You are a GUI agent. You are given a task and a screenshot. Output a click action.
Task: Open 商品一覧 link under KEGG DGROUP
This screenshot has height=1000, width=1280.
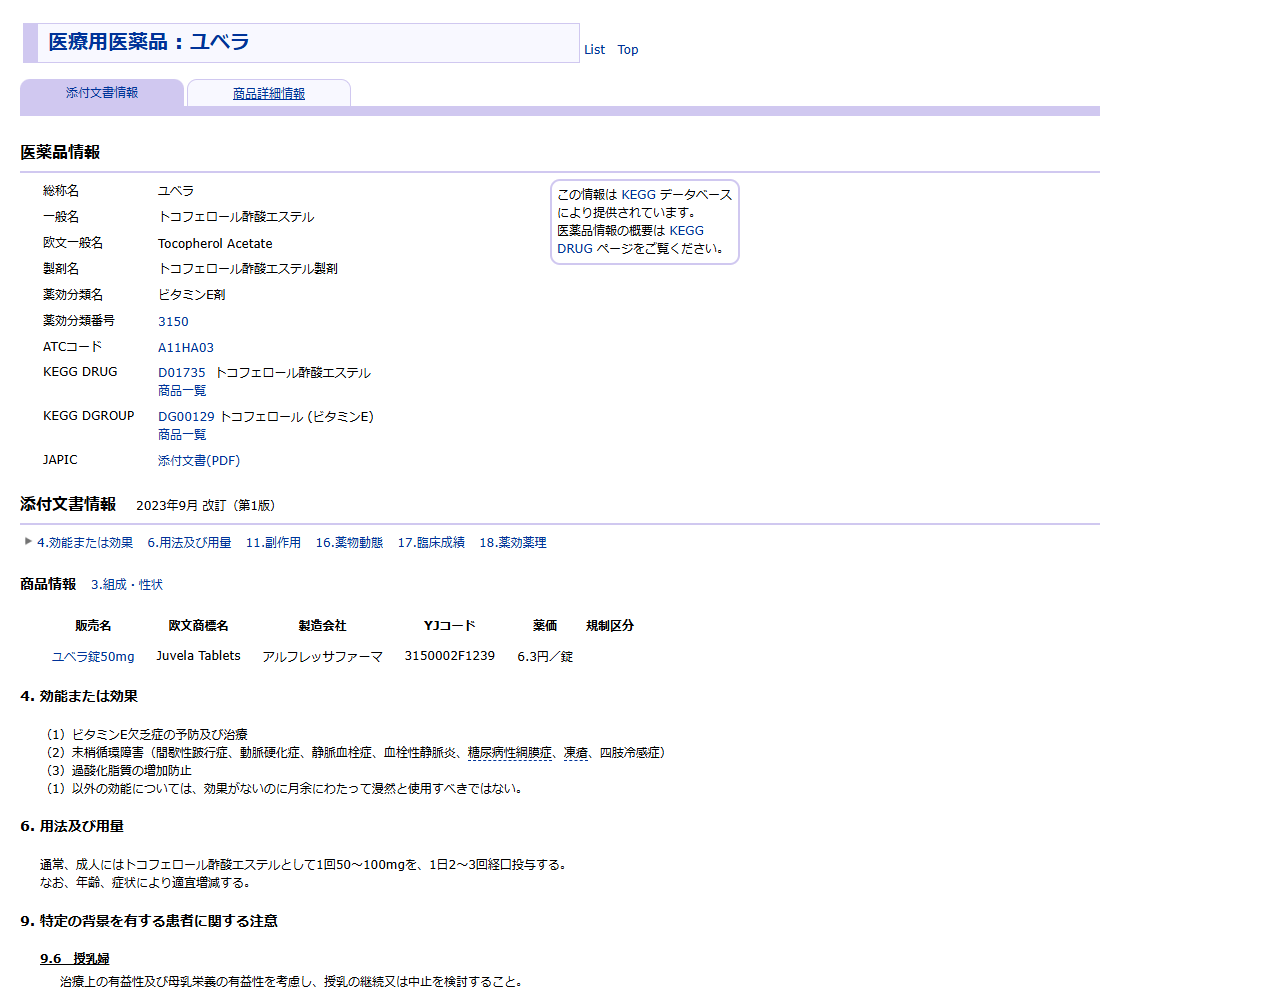(x=182, y=434)
